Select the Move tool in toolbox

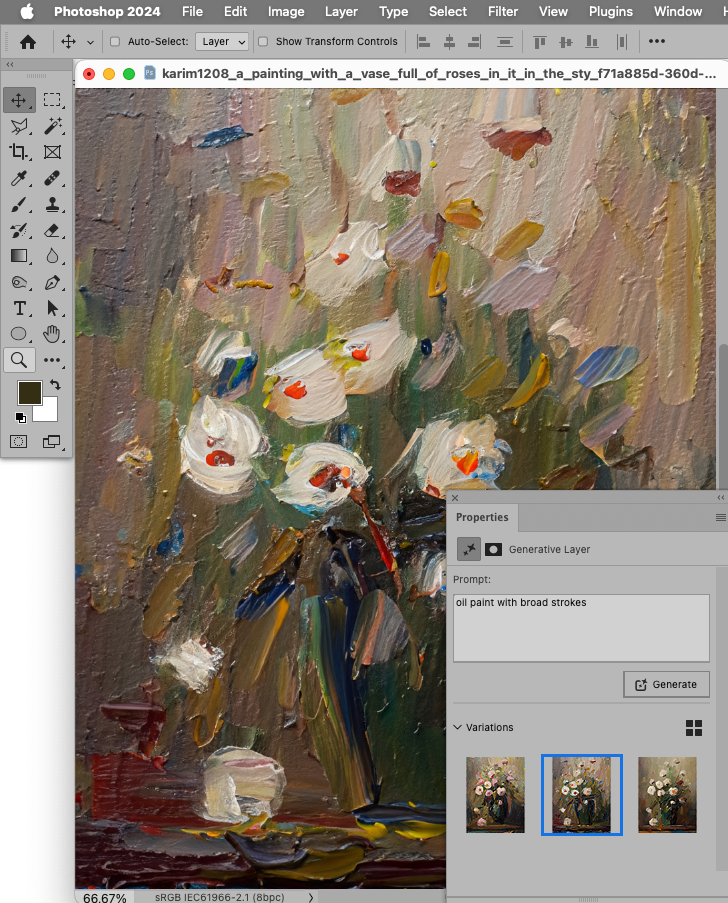pyautogui.click(x=19, y=100)
